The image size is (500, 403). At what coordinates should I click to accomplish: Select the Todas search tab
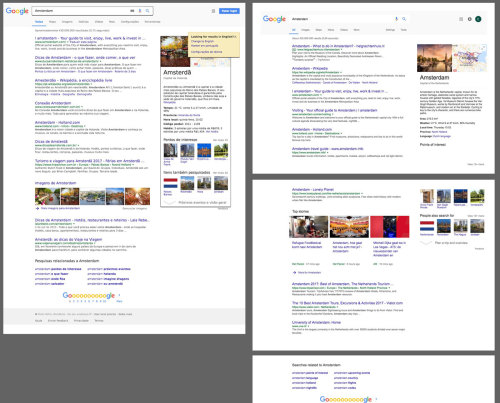[x=39, y=22]
